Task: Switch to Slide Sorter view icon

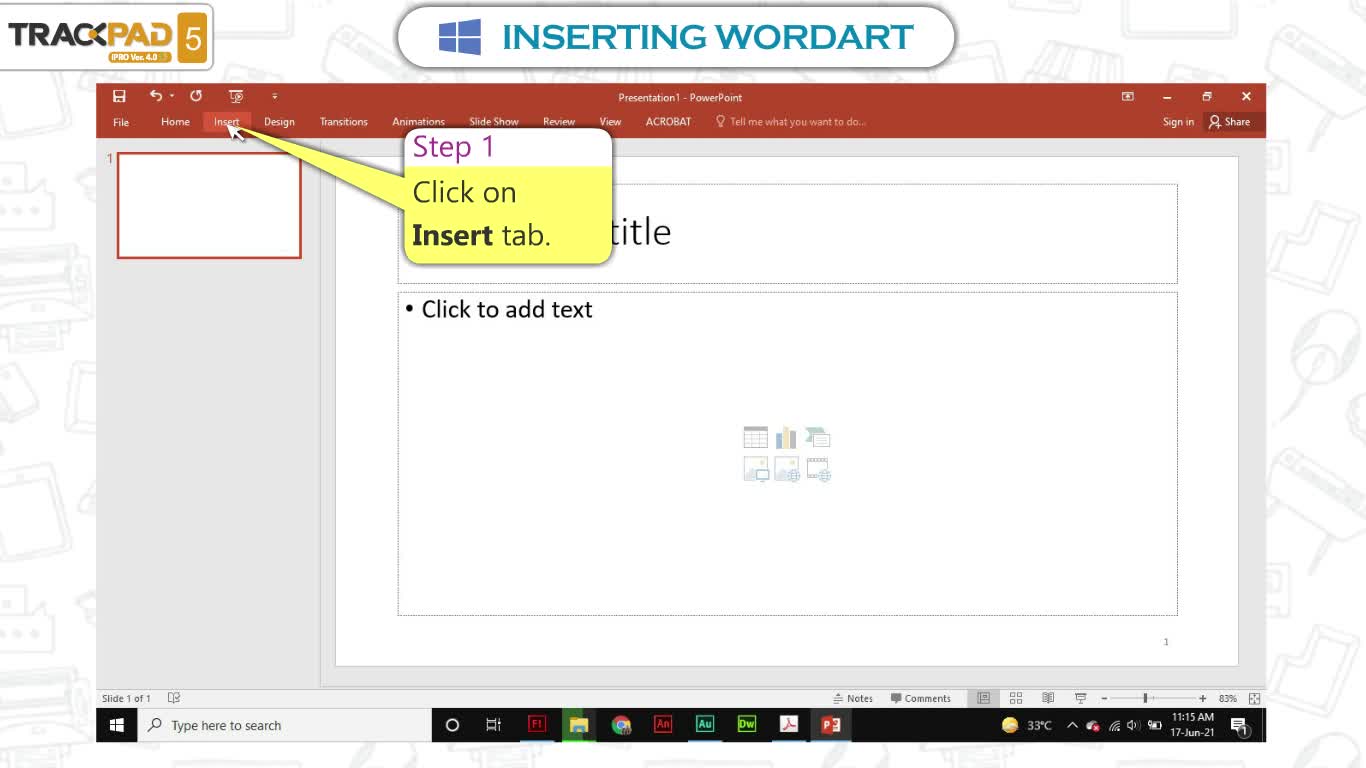Action: 1016,698
